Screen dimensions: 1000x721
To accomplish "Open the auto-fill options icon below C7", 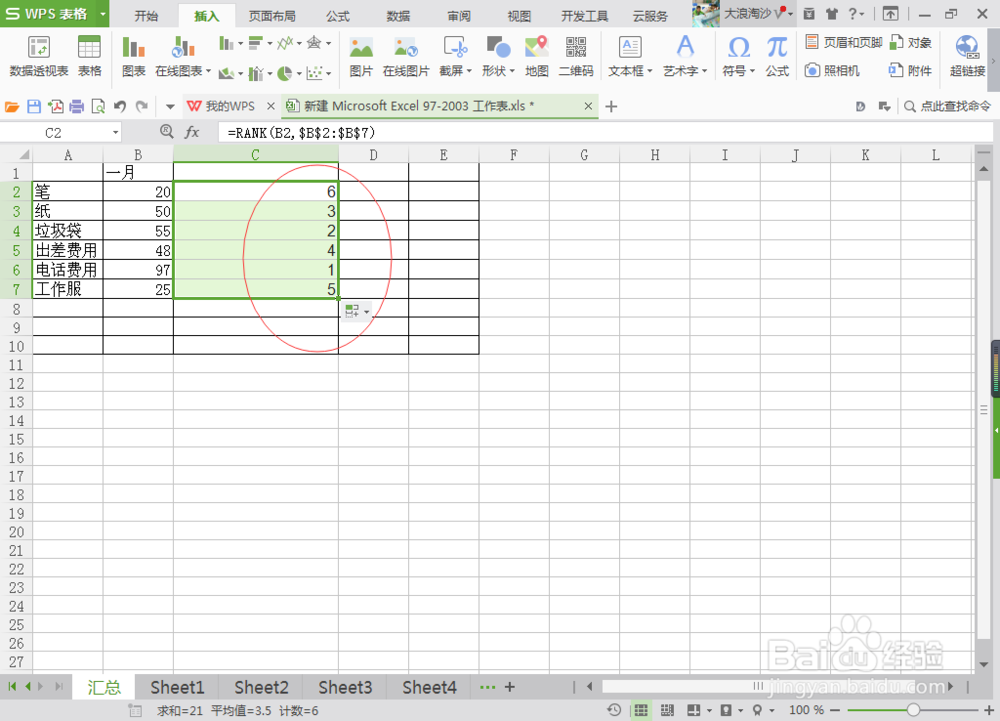I will 356,311.
